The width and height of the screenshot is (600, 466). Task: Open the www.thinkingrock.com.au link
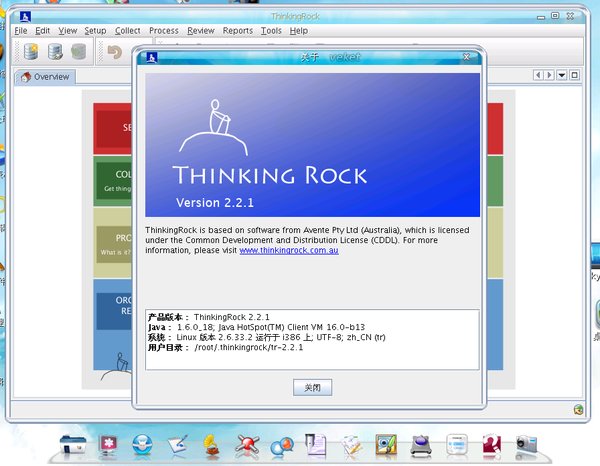(x=289, y=250)
